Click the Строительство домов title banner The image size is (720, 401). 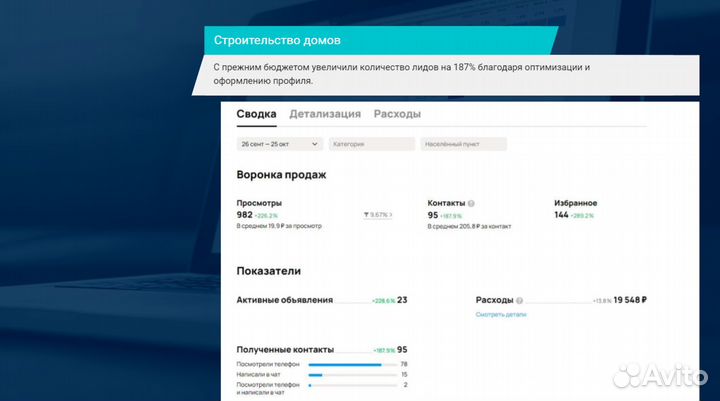pyautogui.click(x=381, y=40)
